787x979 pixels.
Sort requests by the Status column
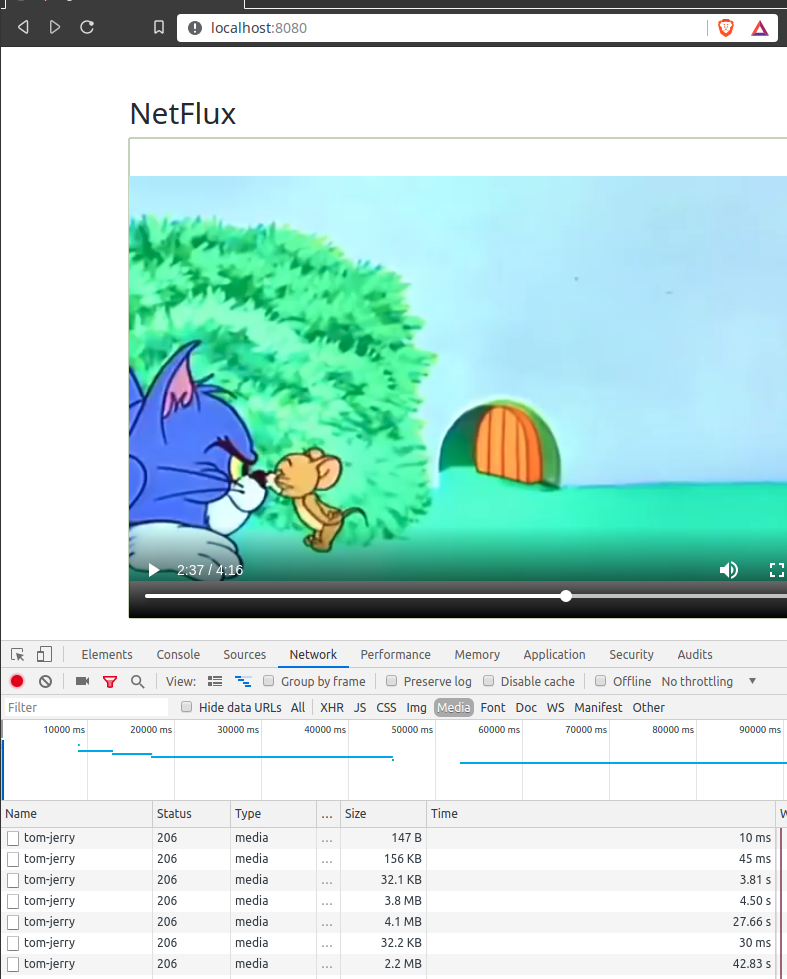[x=192, y=814]
